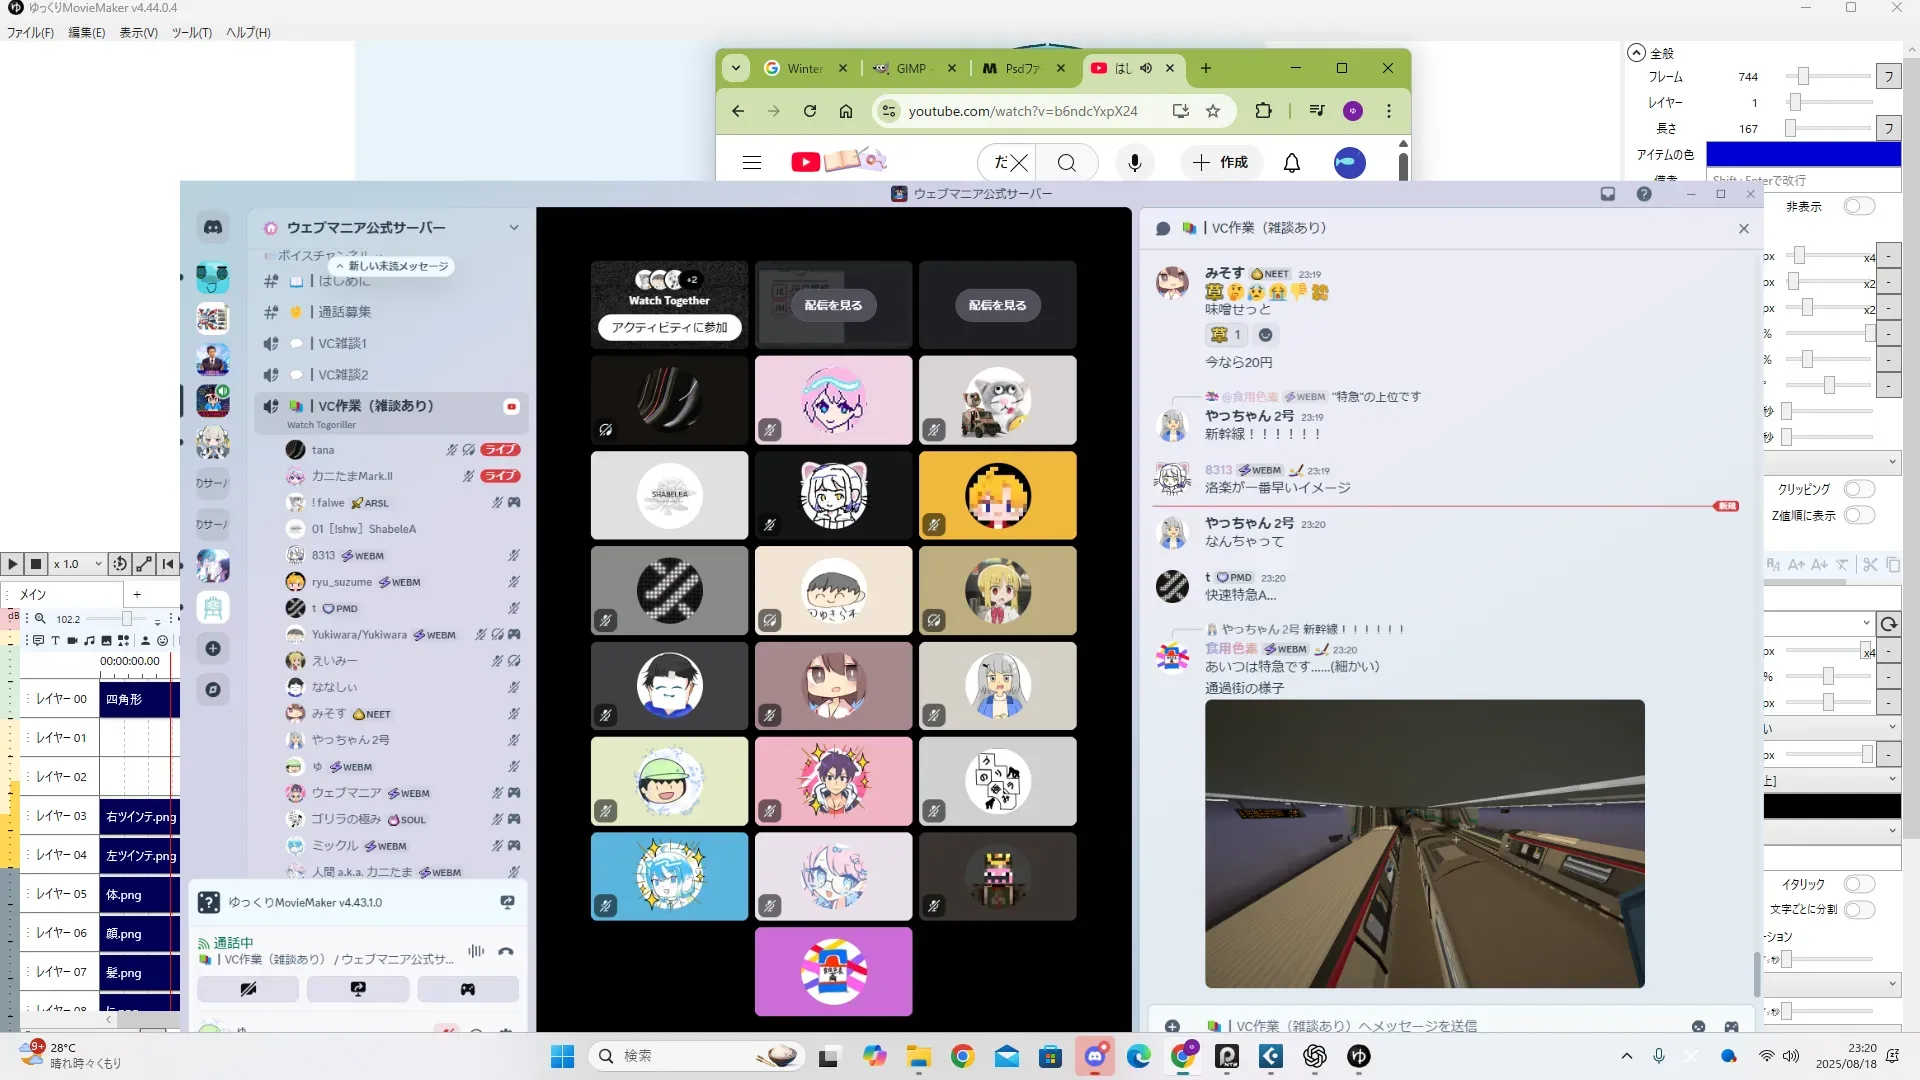Image resolution: width=1920 pixels, height=1080 pixels.
Task: Click the blue アイテムの色 swatch
Action: tap(1802, 154)
